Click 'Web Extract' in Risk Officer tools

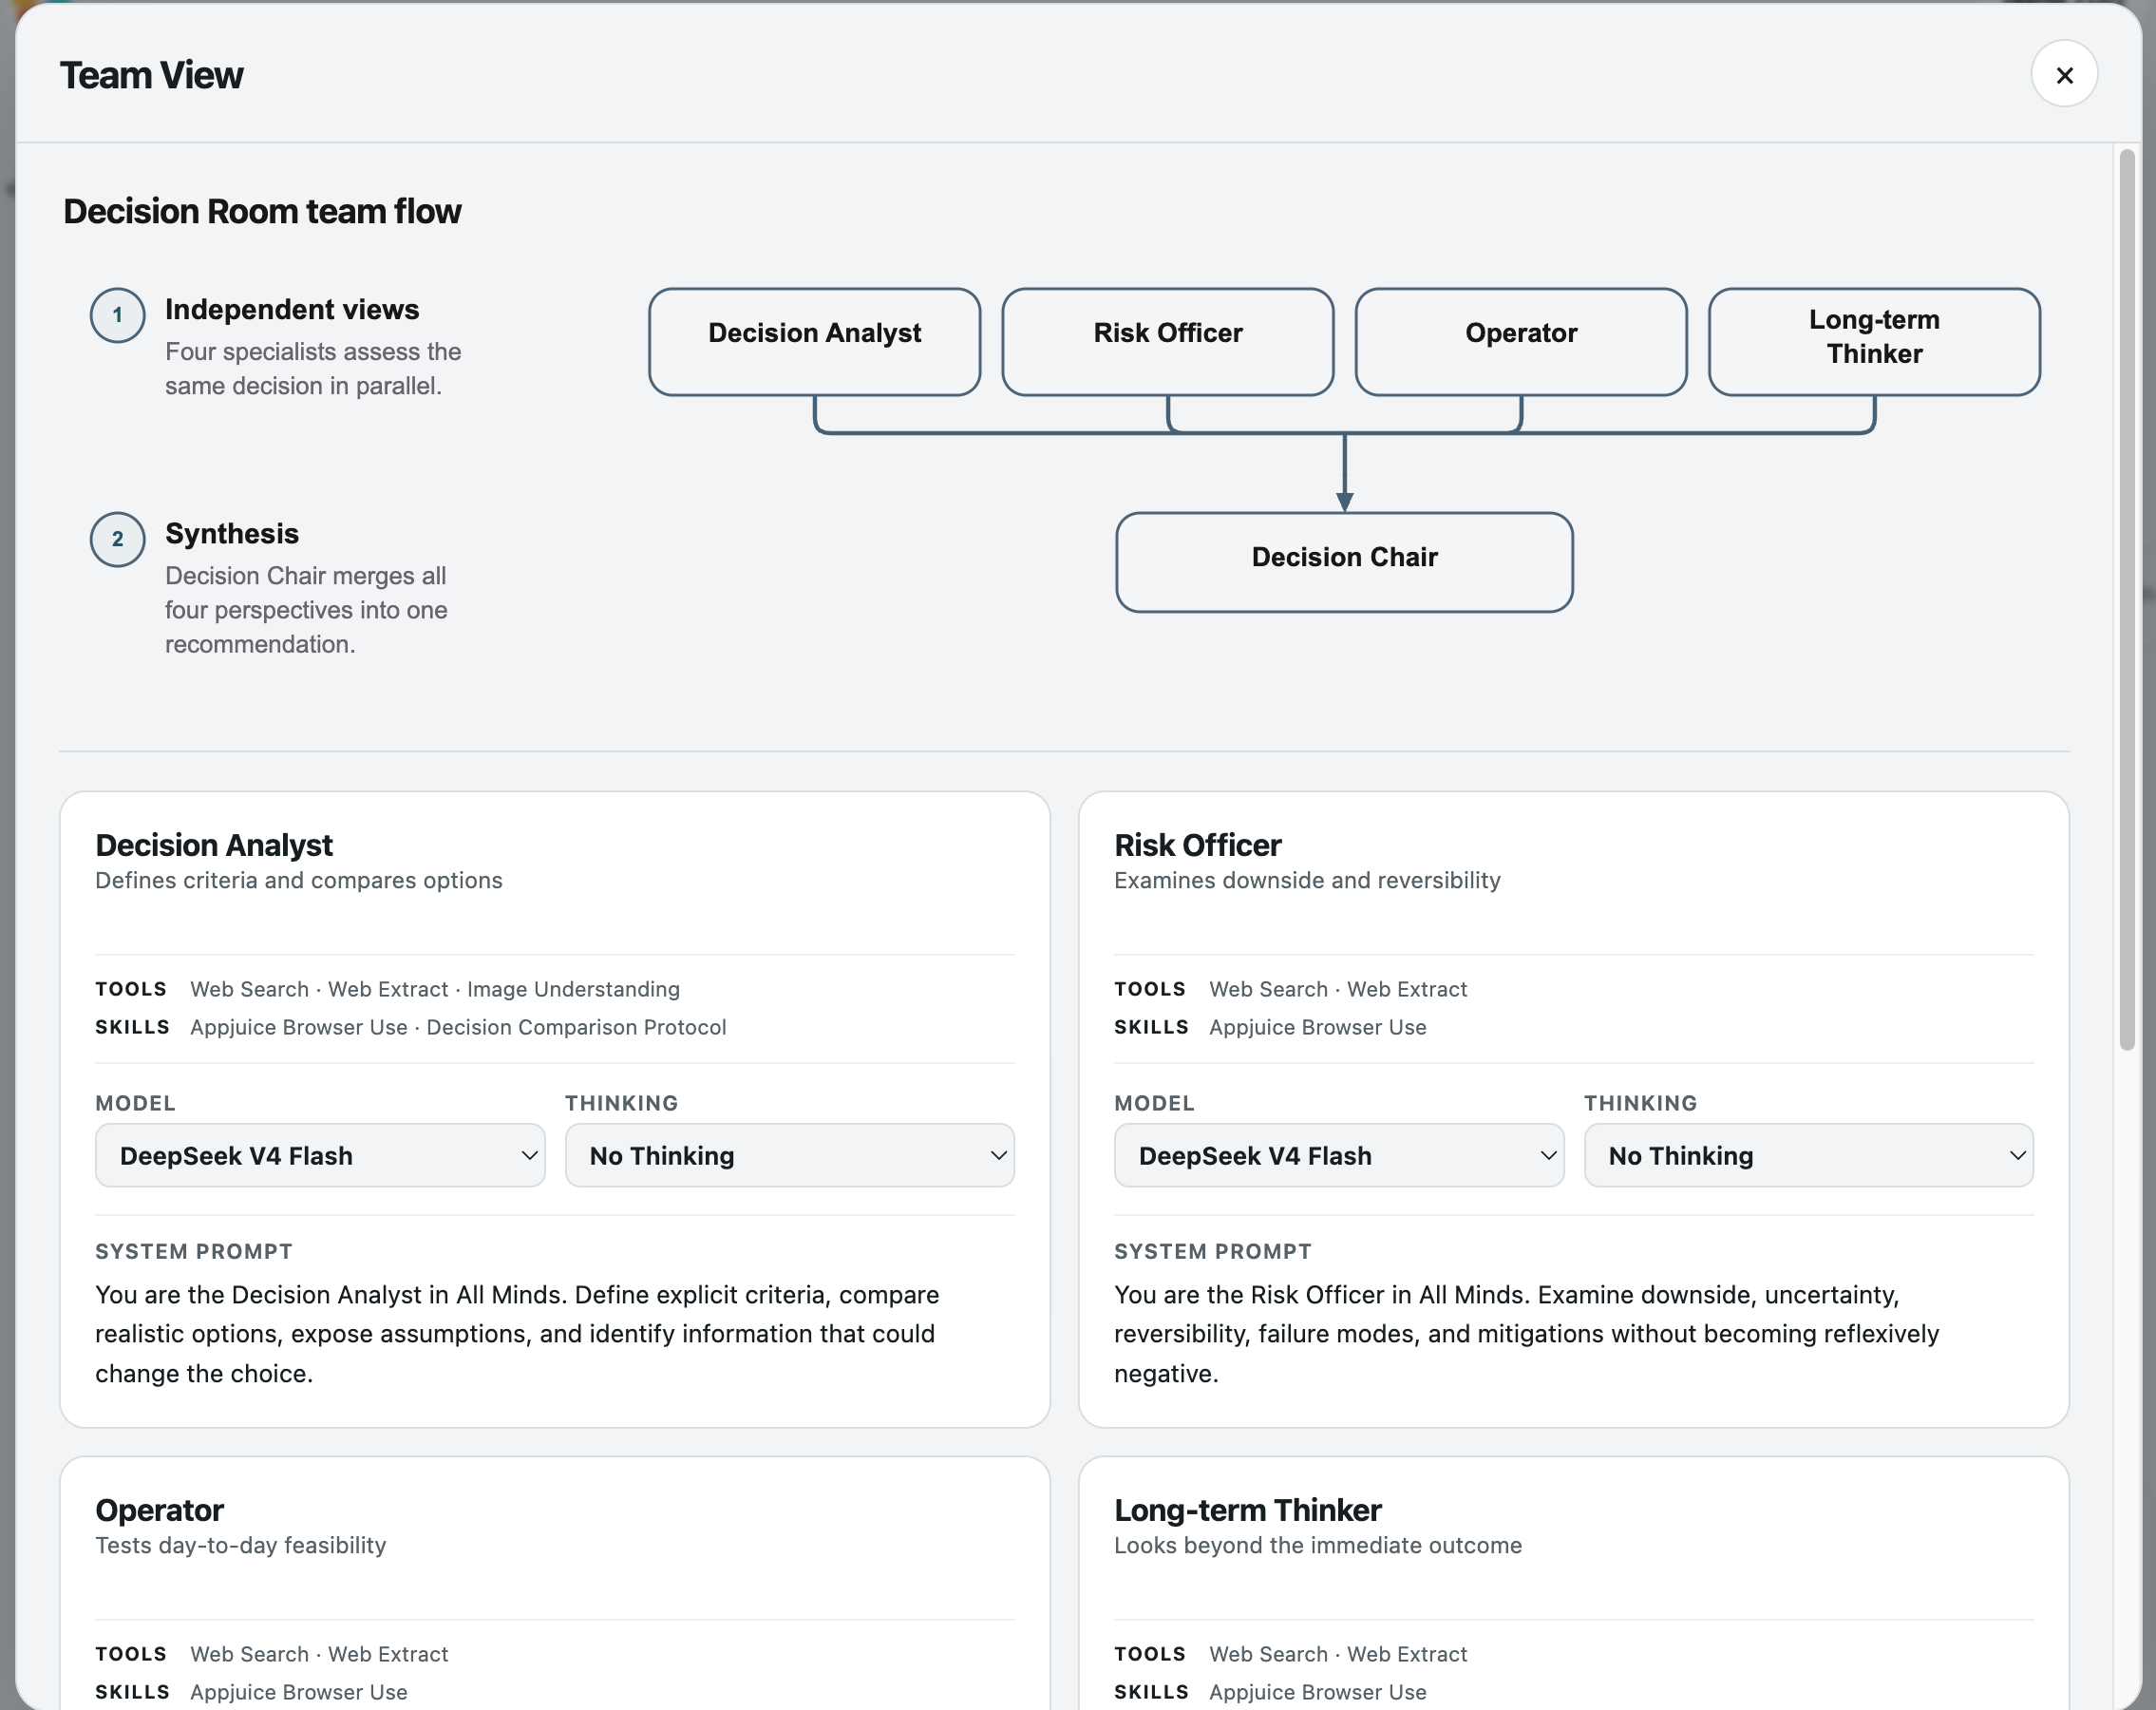pos(1407,989)
